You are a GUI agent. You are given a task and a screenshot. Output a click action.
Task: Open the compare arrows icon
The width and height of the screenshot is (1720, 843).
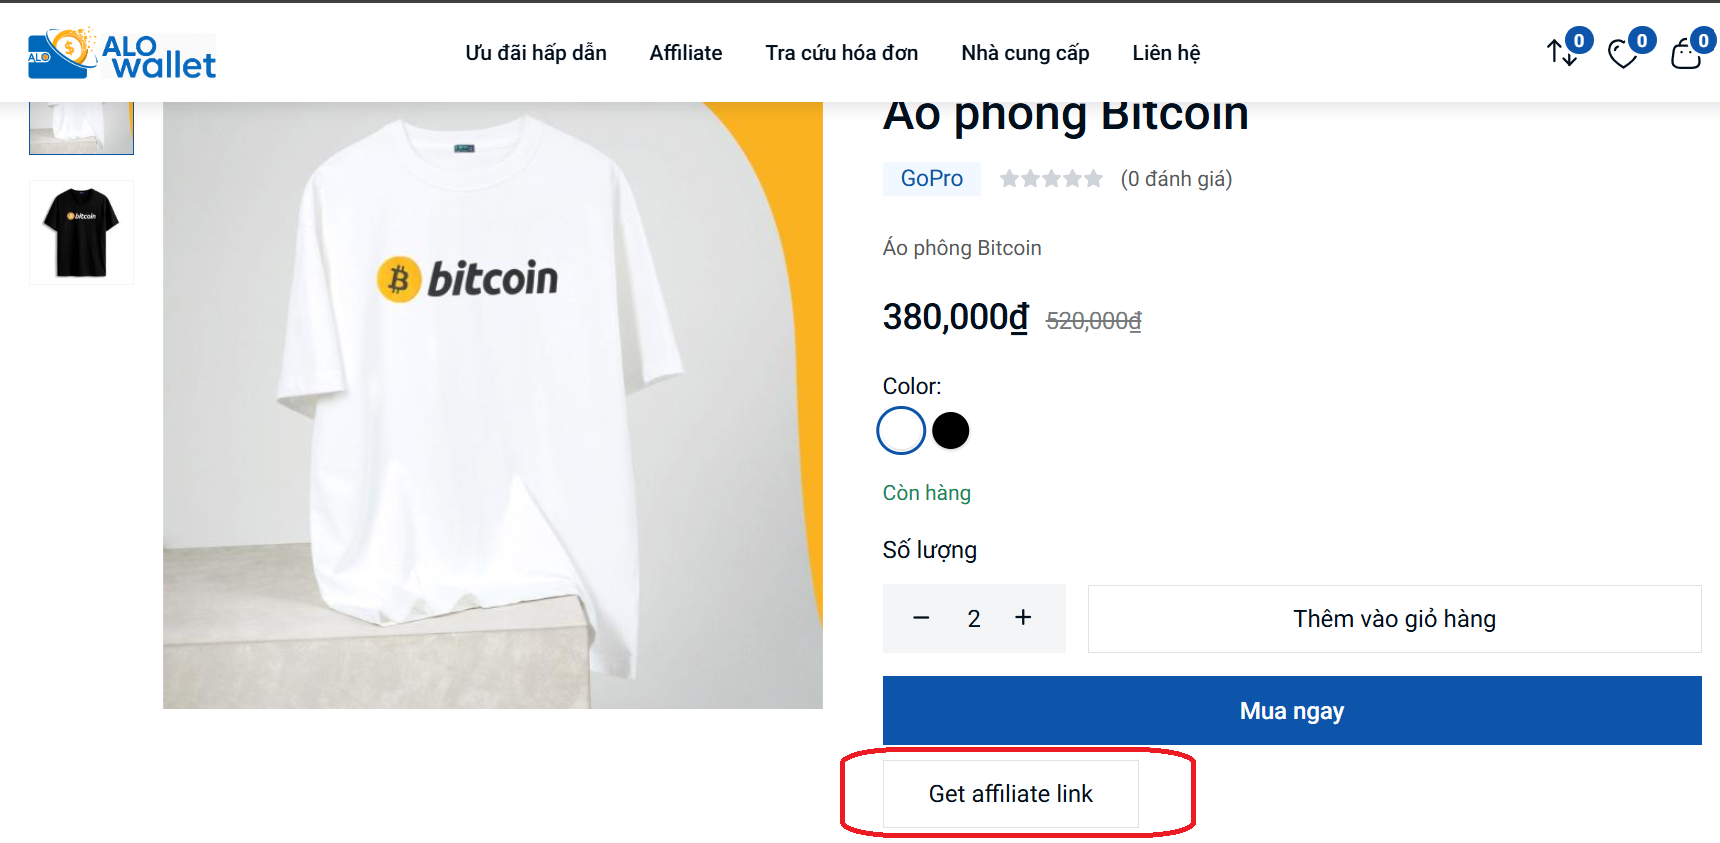pyautogui.click(x=1561, y=52)
